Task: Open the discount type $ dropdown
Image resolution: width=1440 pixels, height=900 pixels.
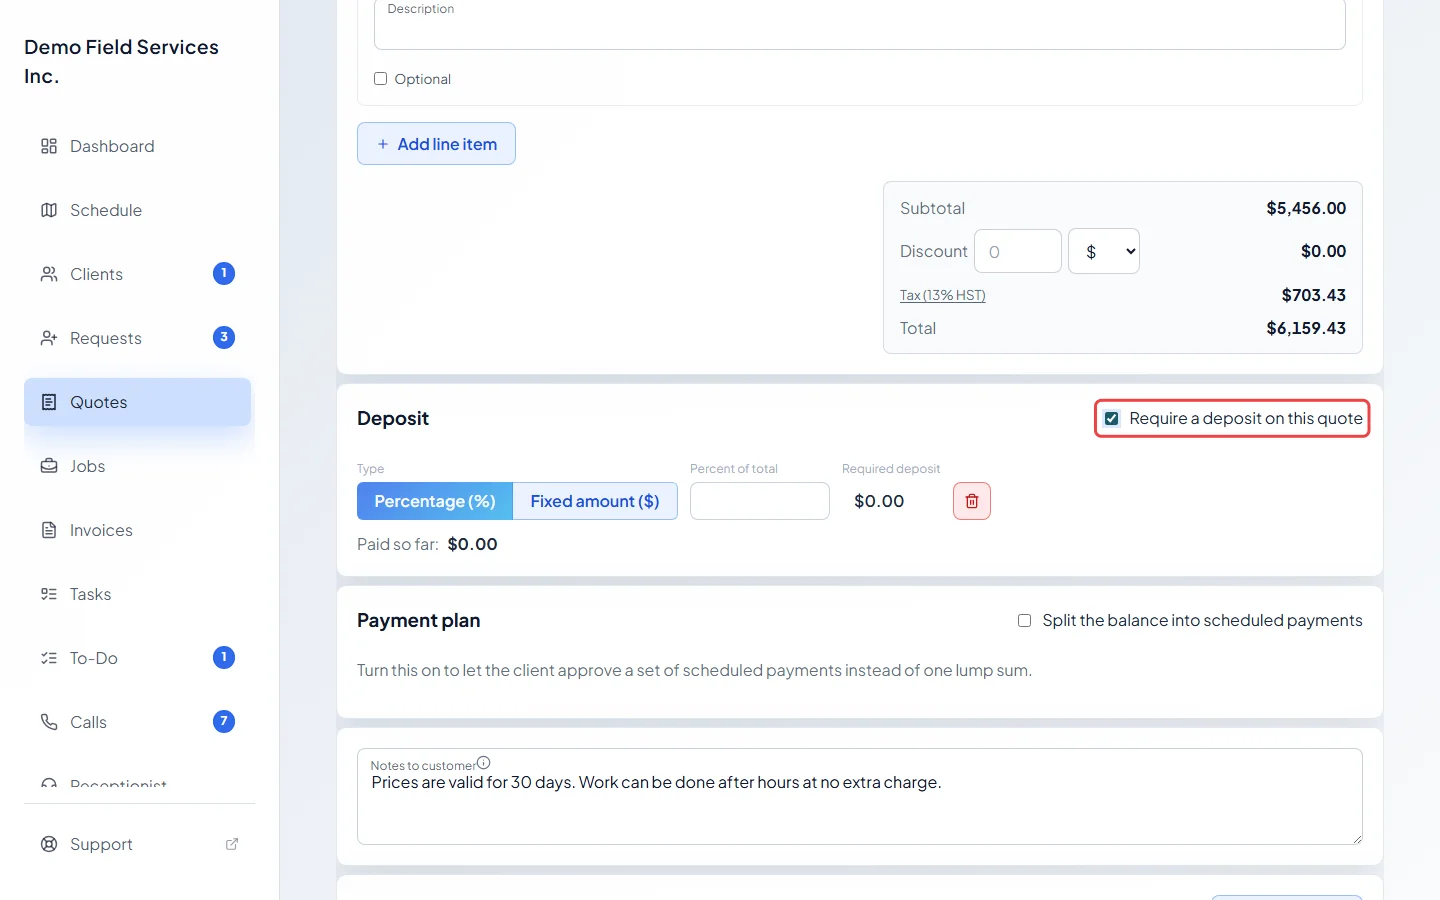Action: (x=1104, y=251)
